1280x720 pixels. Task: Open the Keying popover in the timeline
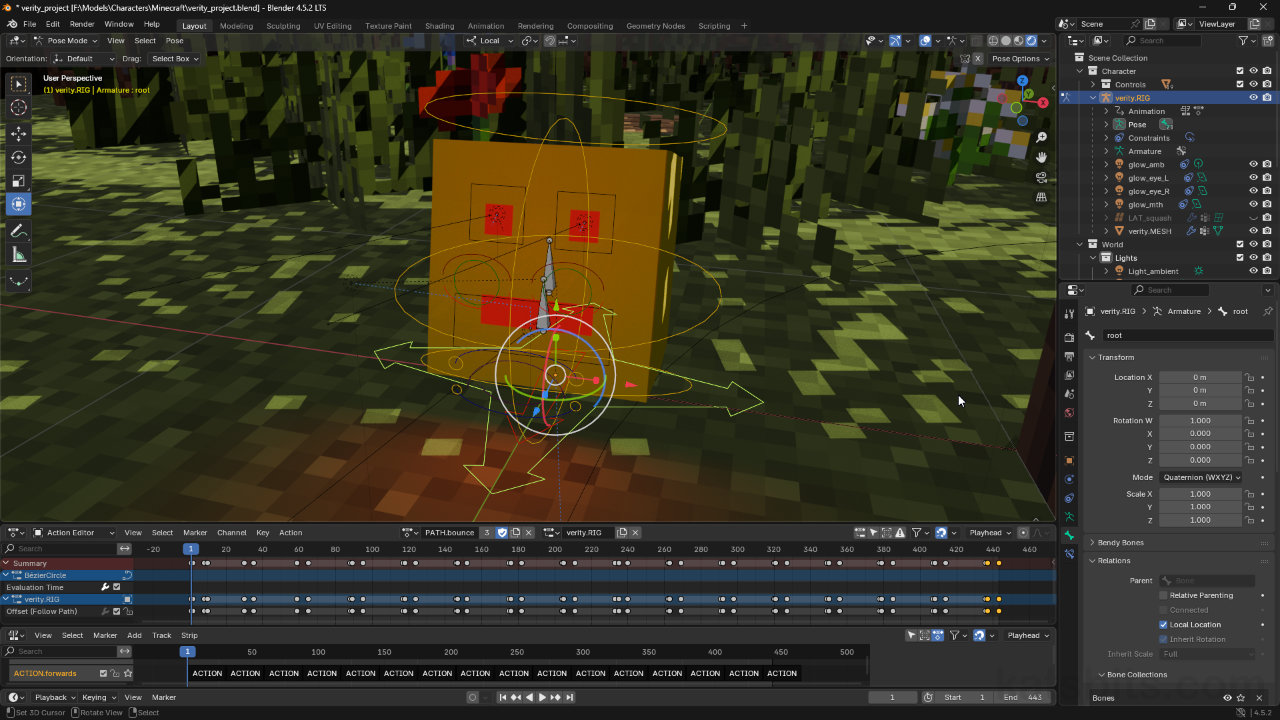(x=97, y=697)
